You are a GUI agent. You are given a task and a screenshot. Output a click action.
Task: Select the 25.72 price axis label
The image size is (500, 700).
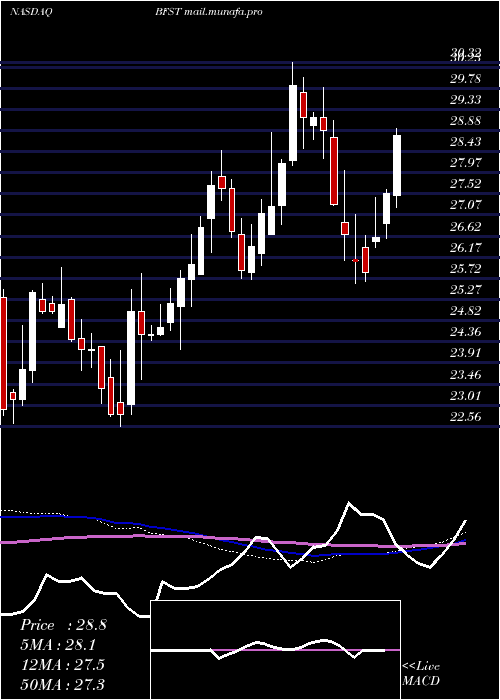point(466,268)
